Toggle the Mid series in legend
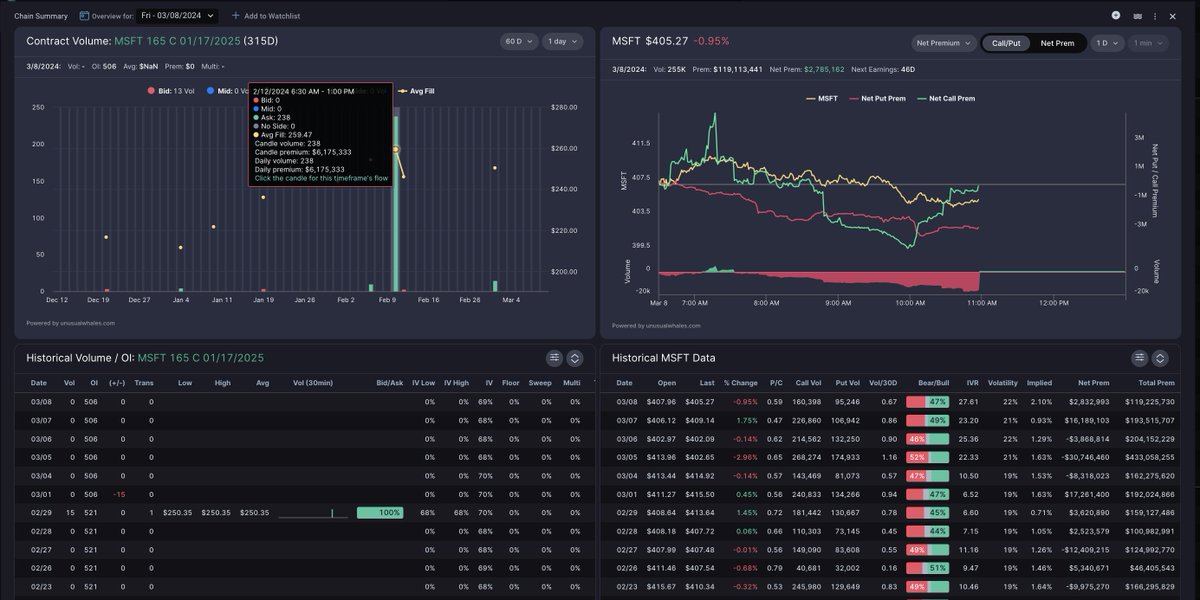The width and height of the screenshot is (1200, 600). pos(230,91)
